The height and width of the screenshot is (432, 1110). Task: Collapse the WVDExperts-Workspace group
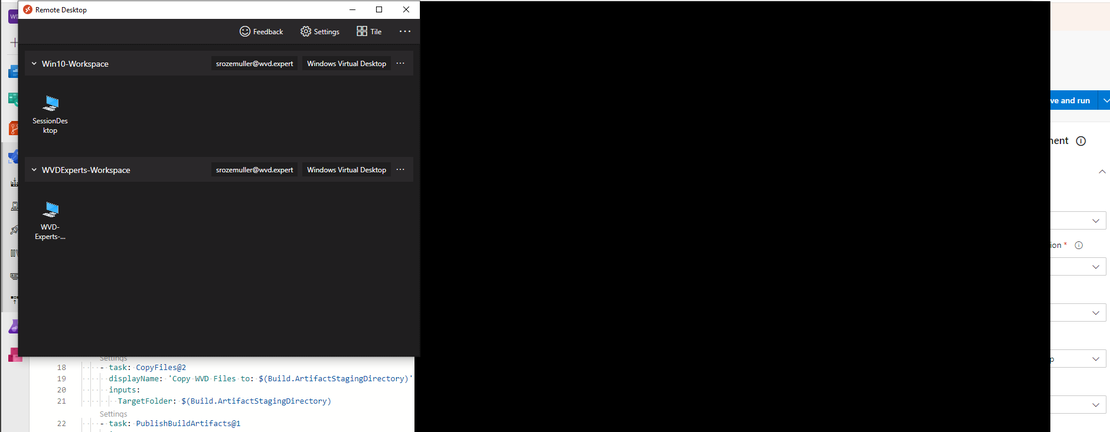[x=34, y=170]
